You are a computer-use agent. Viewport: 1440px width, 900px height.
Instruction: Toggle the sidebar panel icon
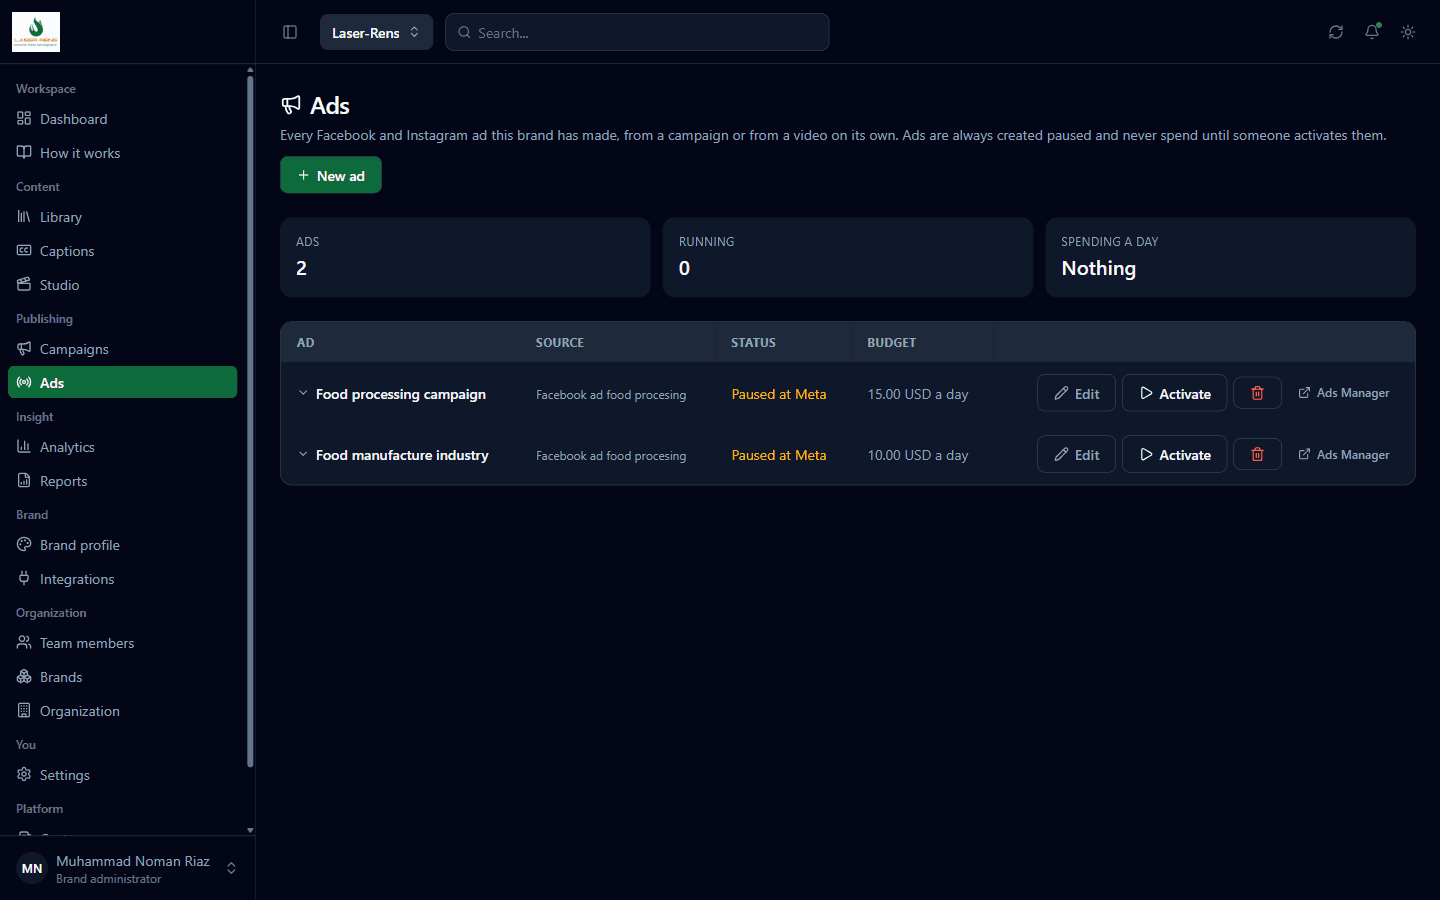click(x=290, y=32)
